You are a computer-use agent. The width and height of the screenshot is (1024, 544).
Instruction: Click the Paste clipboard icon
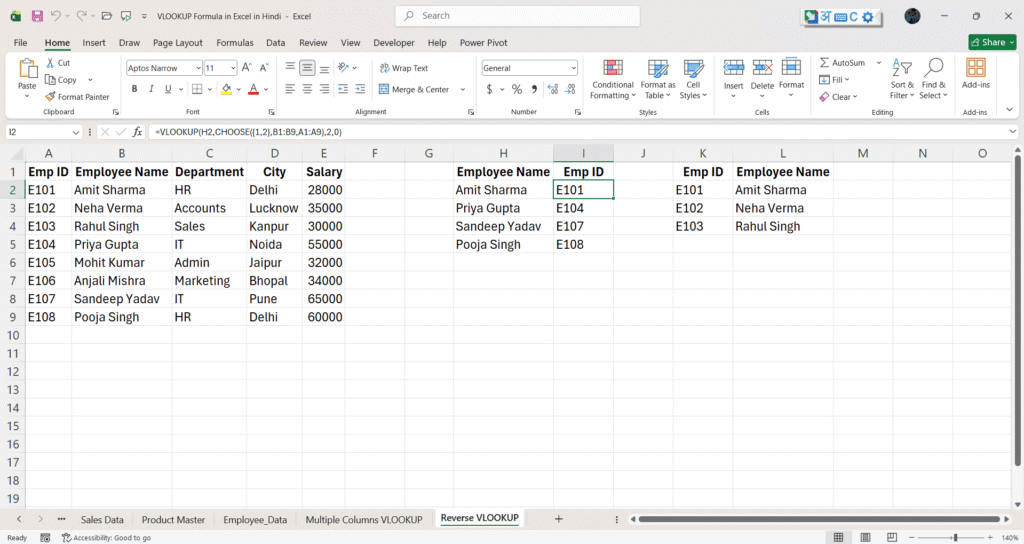point(27,69)
